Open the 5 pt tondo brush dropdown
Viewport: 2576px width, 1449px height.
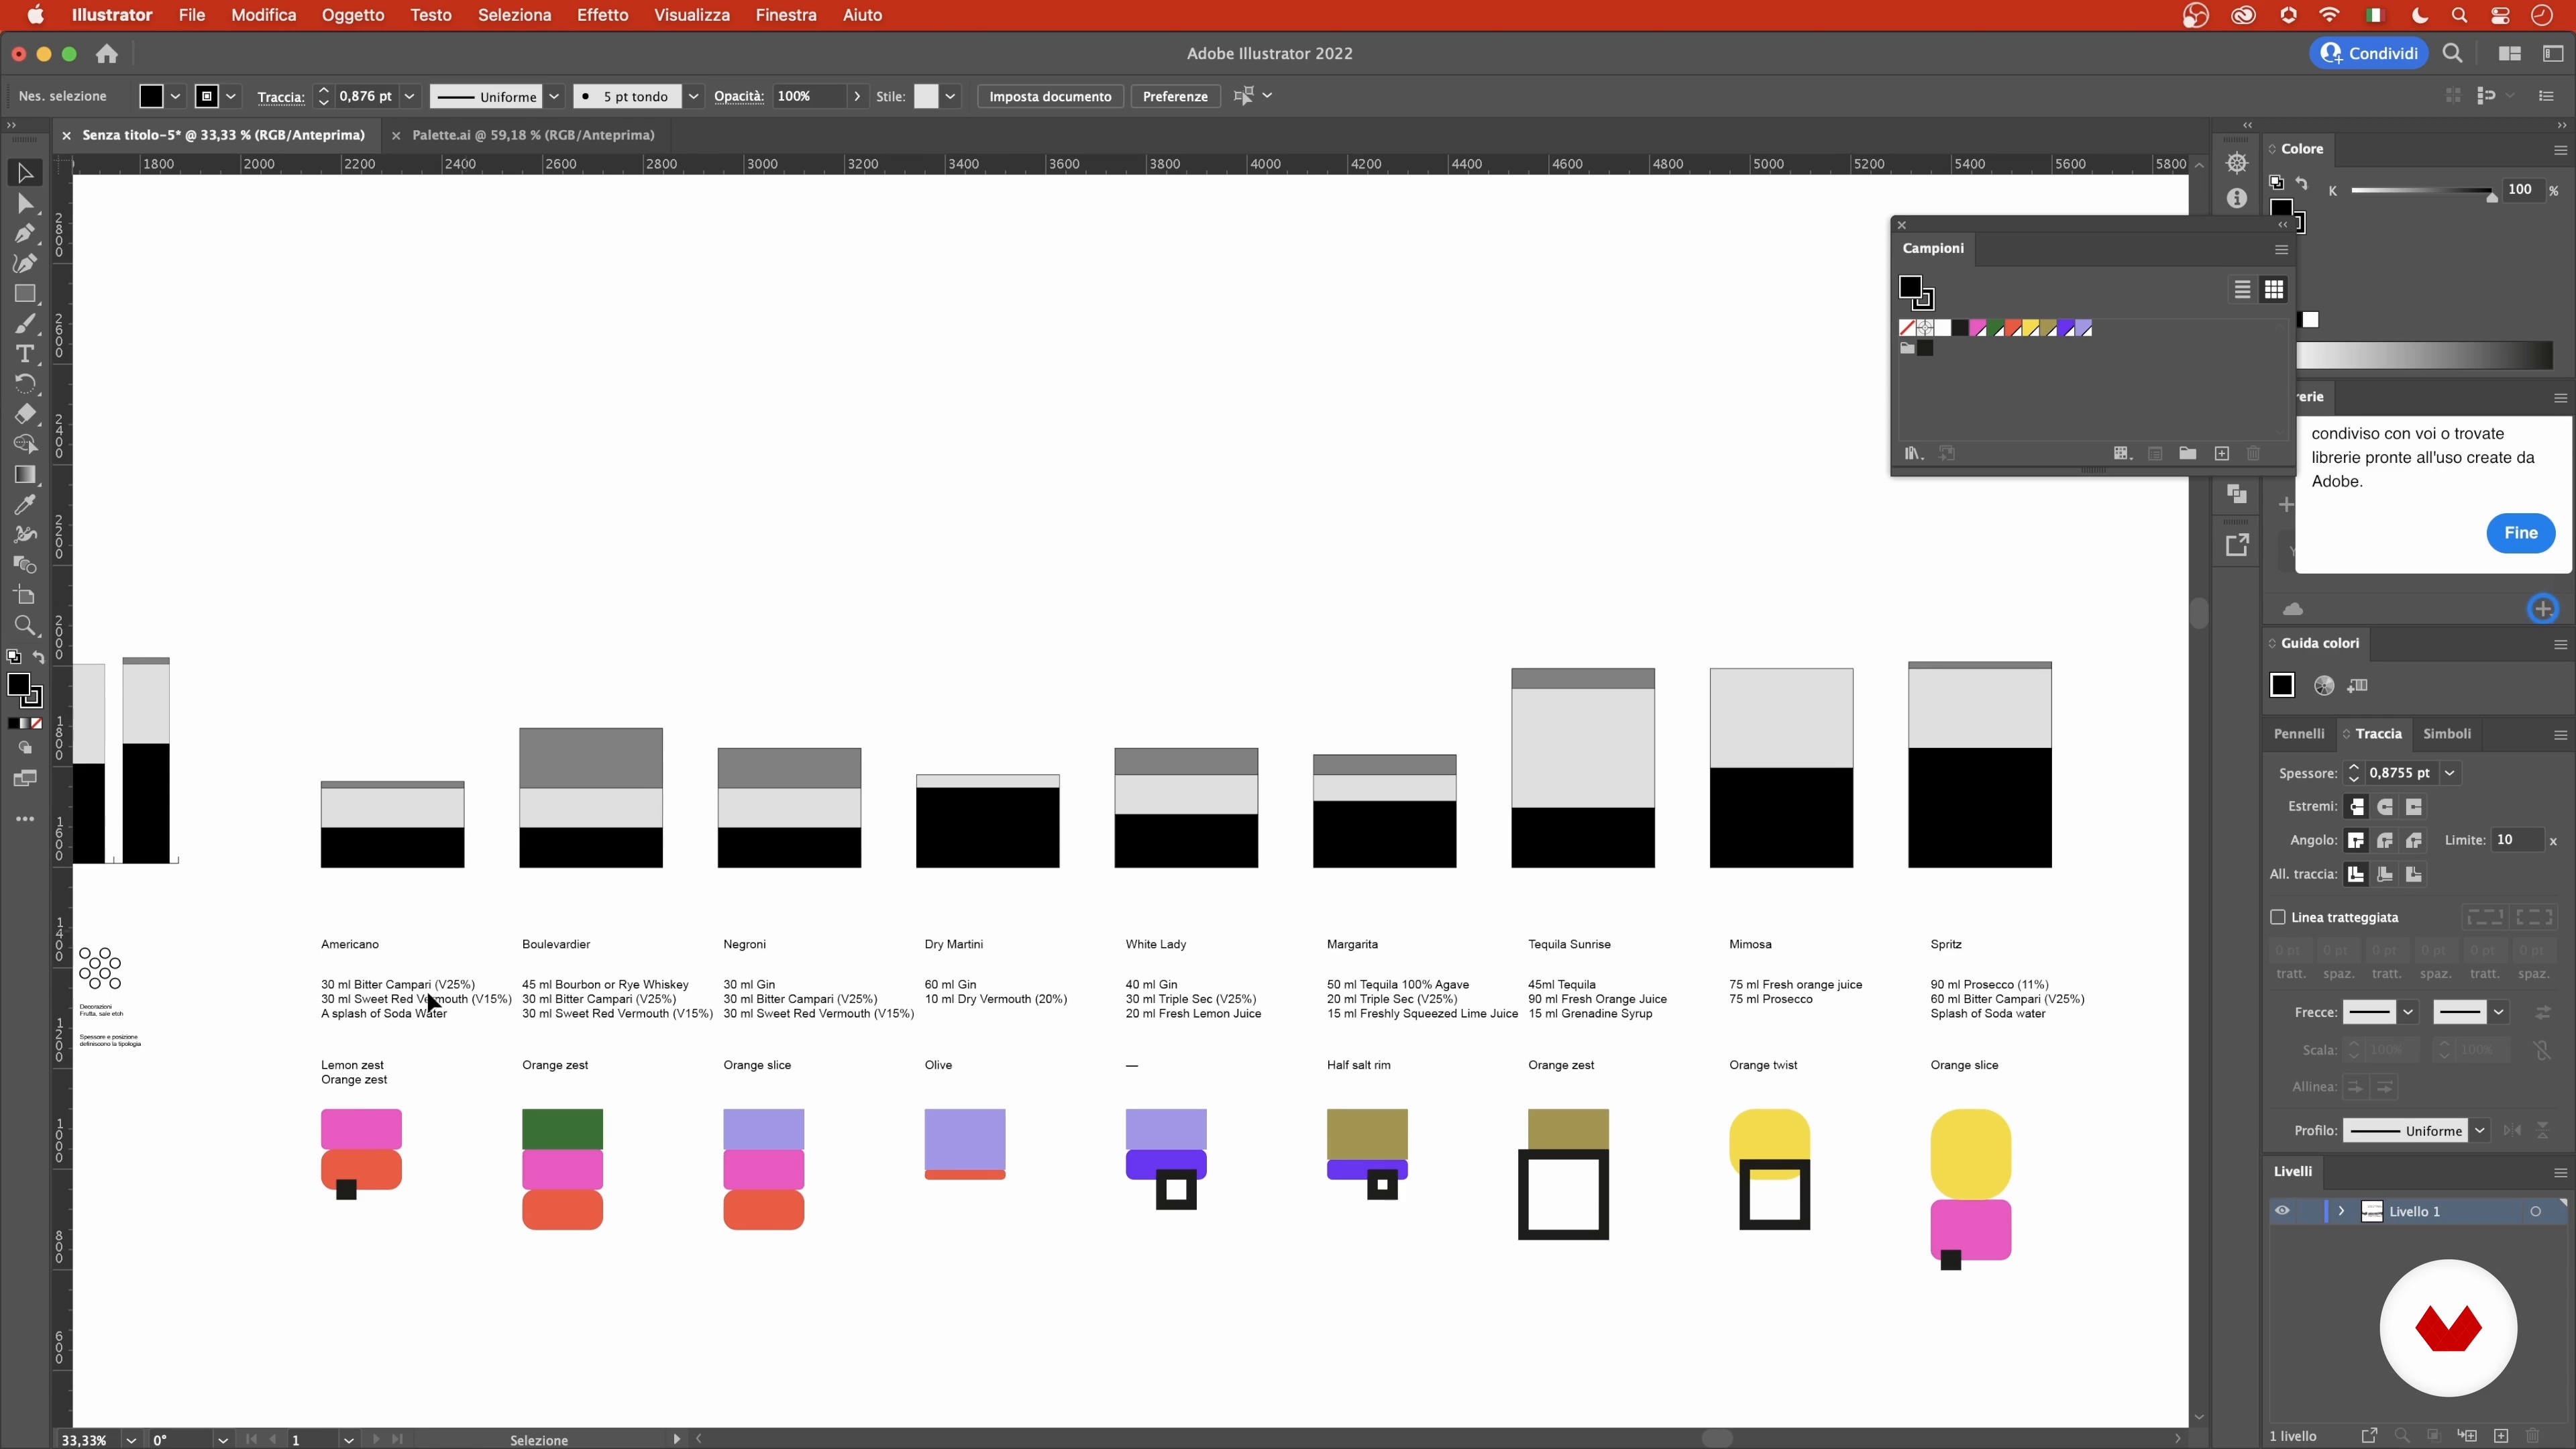[x=693, y=97]
